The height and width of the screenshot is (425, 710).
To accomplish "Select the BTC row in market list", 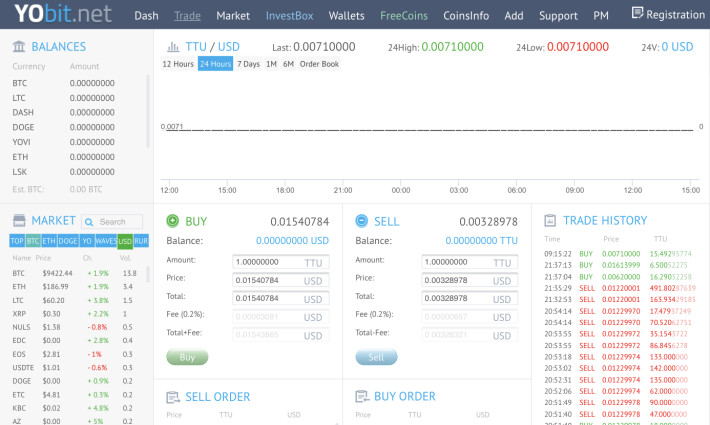I will [75, 273].
